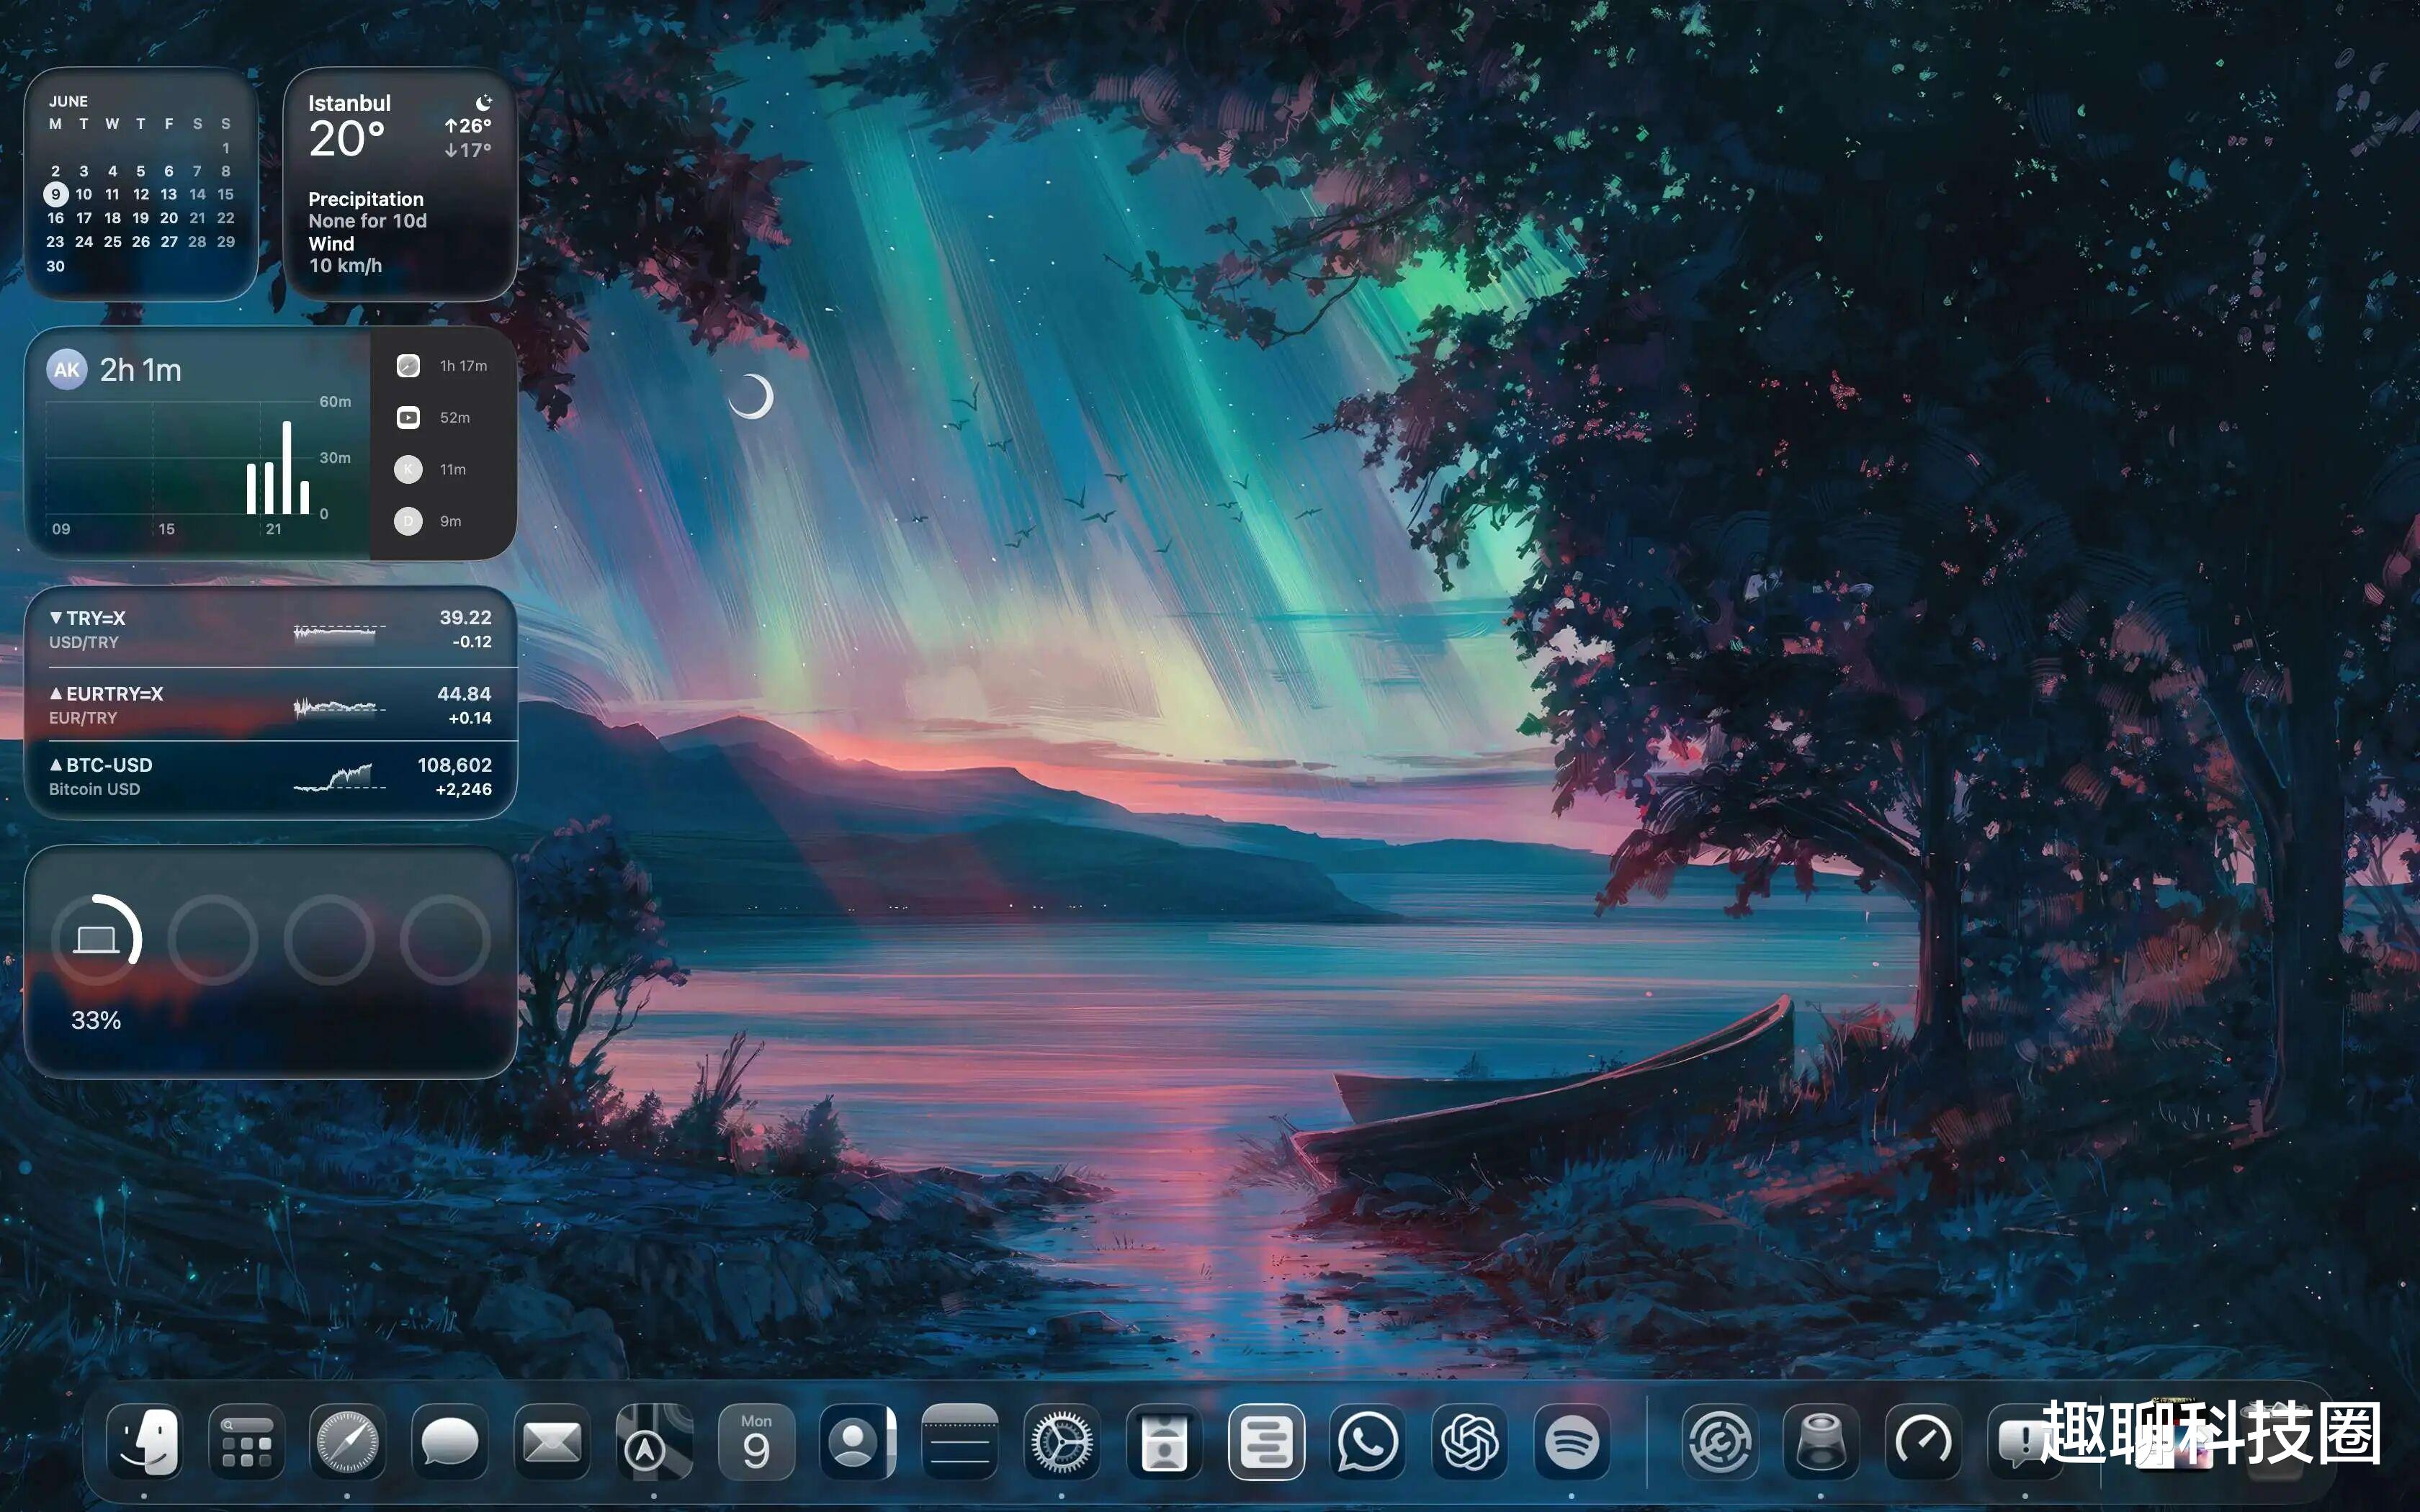Open the Apps launcher grid icon
The width and height of the screenshot is (2420, 1512).
[x=246, y=1442]
